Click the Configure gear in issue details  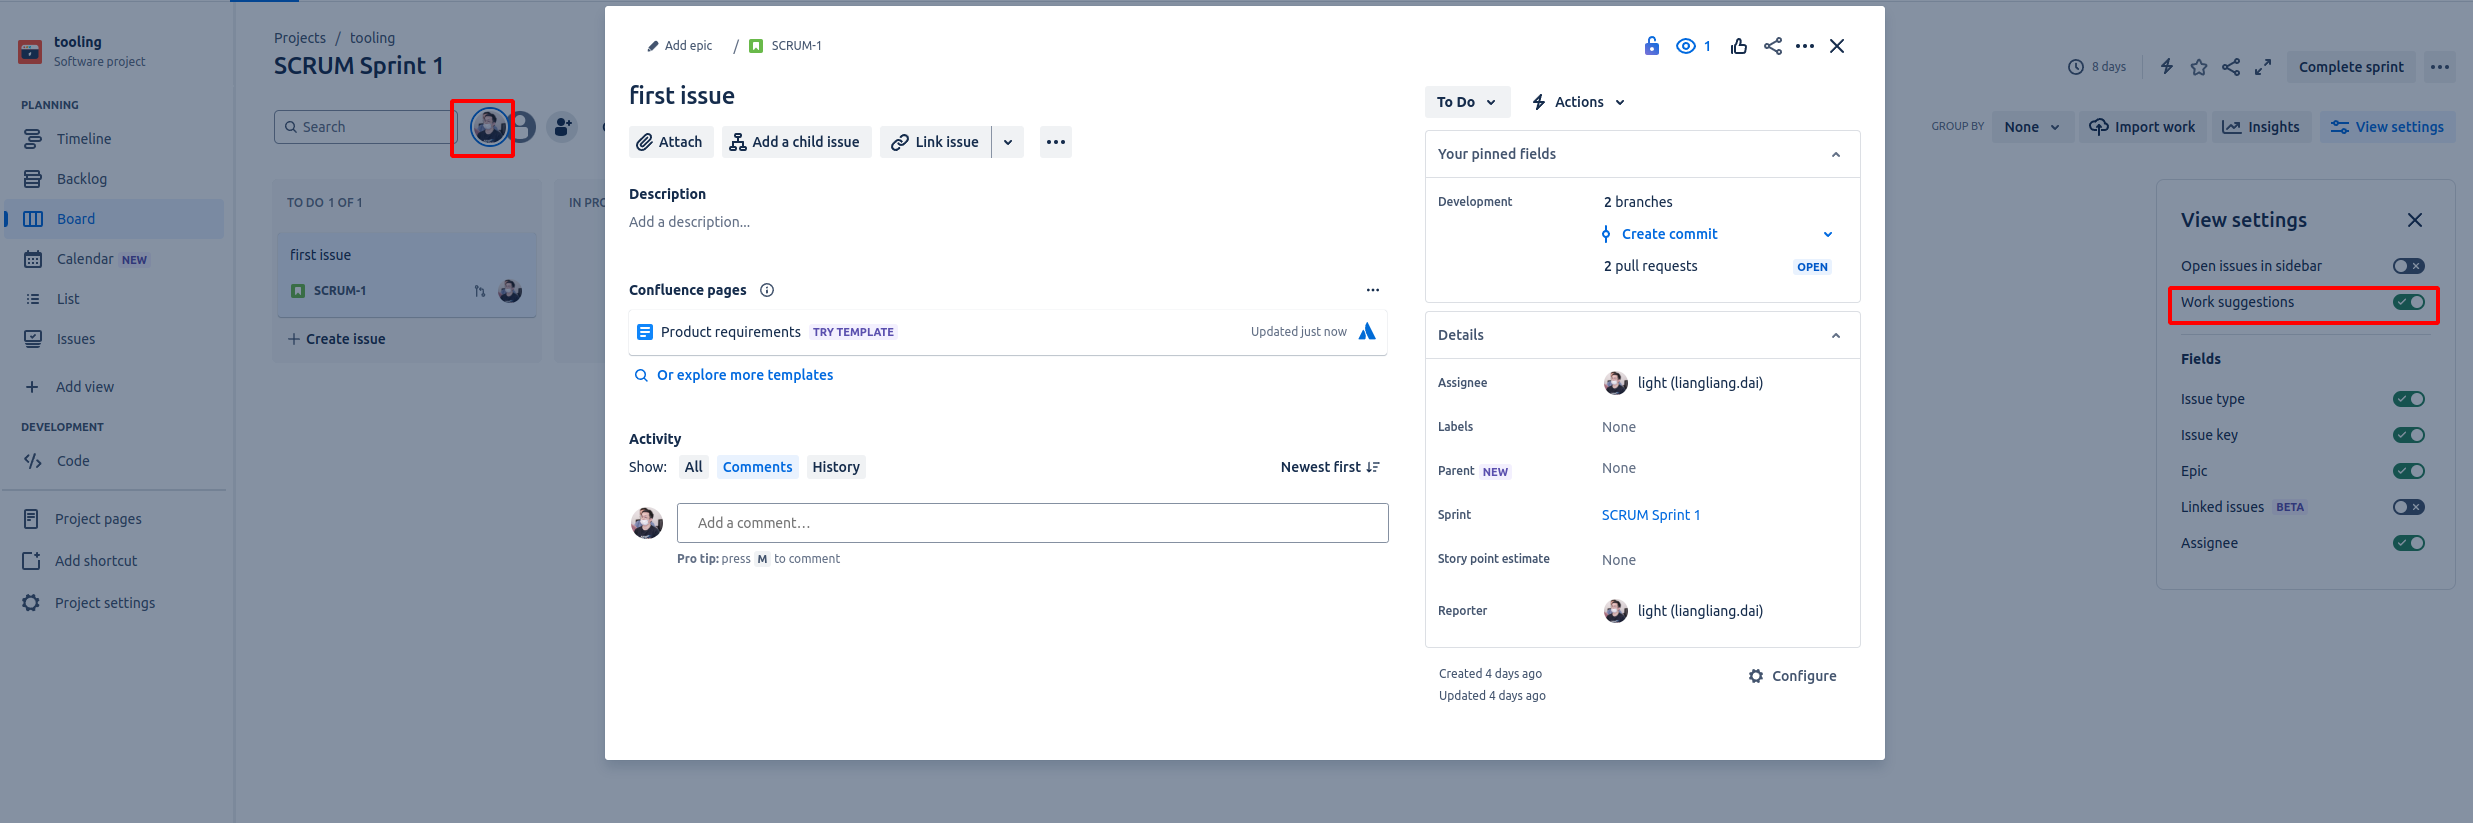point(1792,676)
